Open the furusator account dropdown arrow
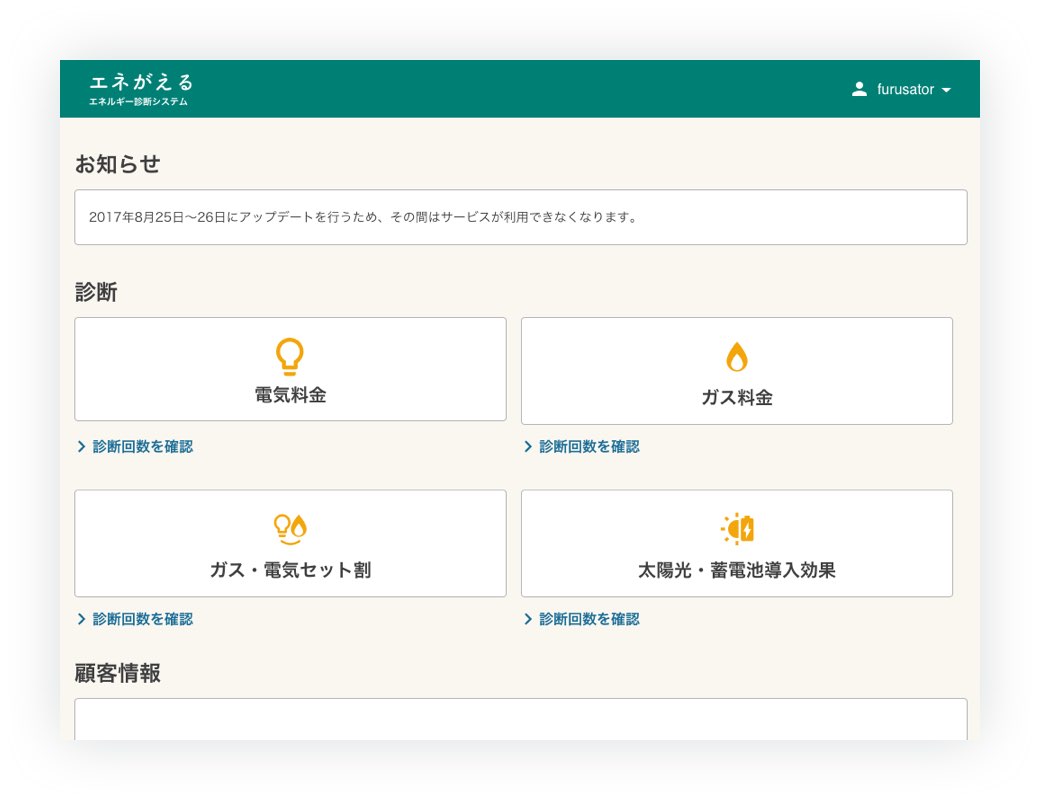The image size is (1040, 800). point(946,90)
